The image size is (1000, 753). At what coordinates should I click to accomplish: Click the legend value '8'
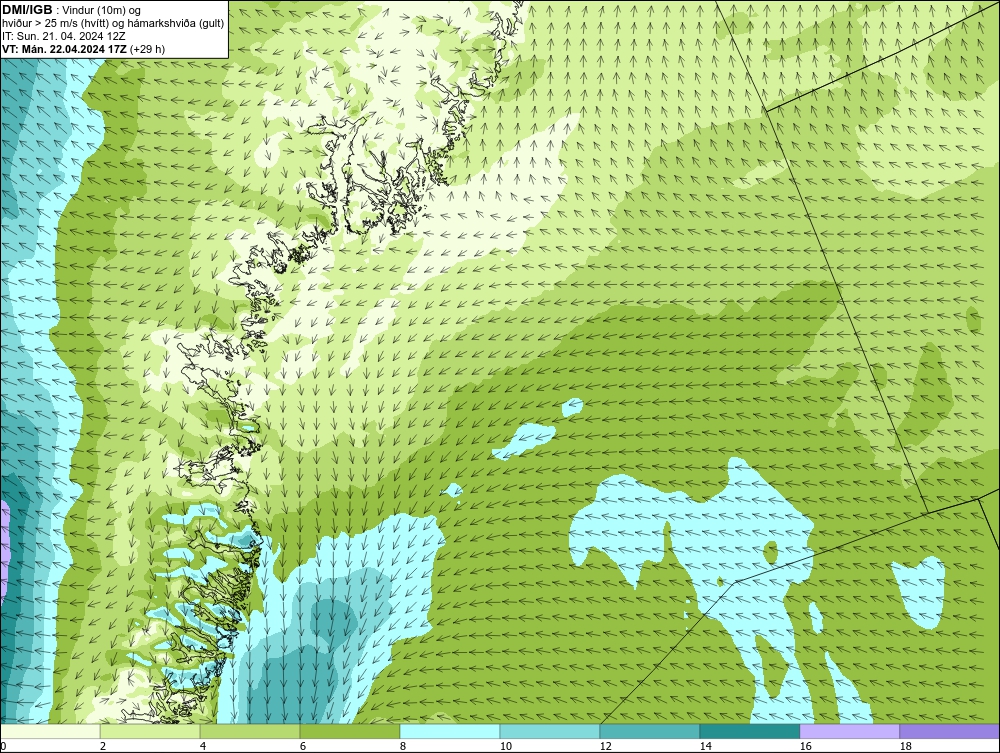(x=402, y=746)
